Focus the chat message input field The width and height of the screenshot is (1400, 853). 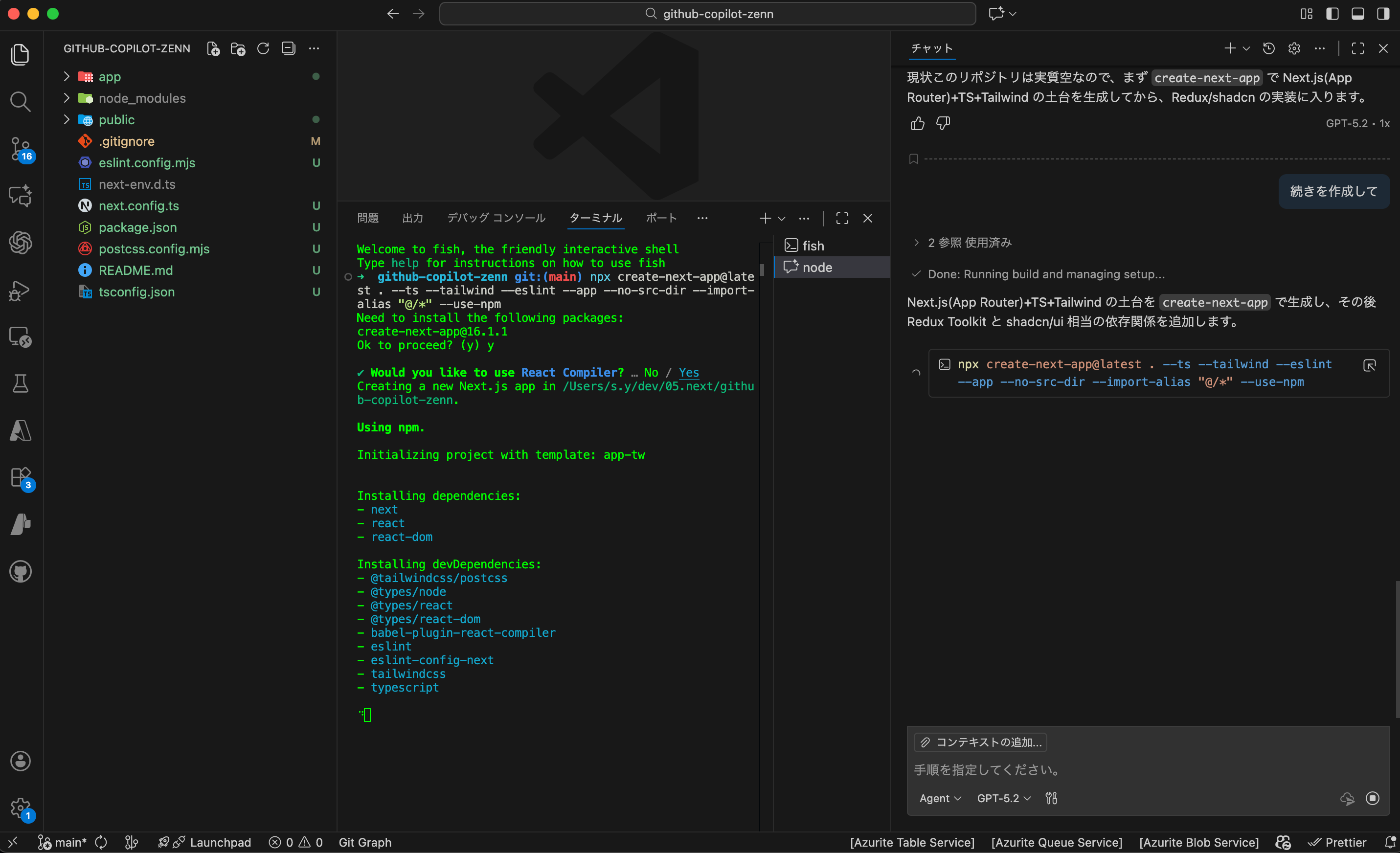pyautogui.click(x=1147, y=770)
